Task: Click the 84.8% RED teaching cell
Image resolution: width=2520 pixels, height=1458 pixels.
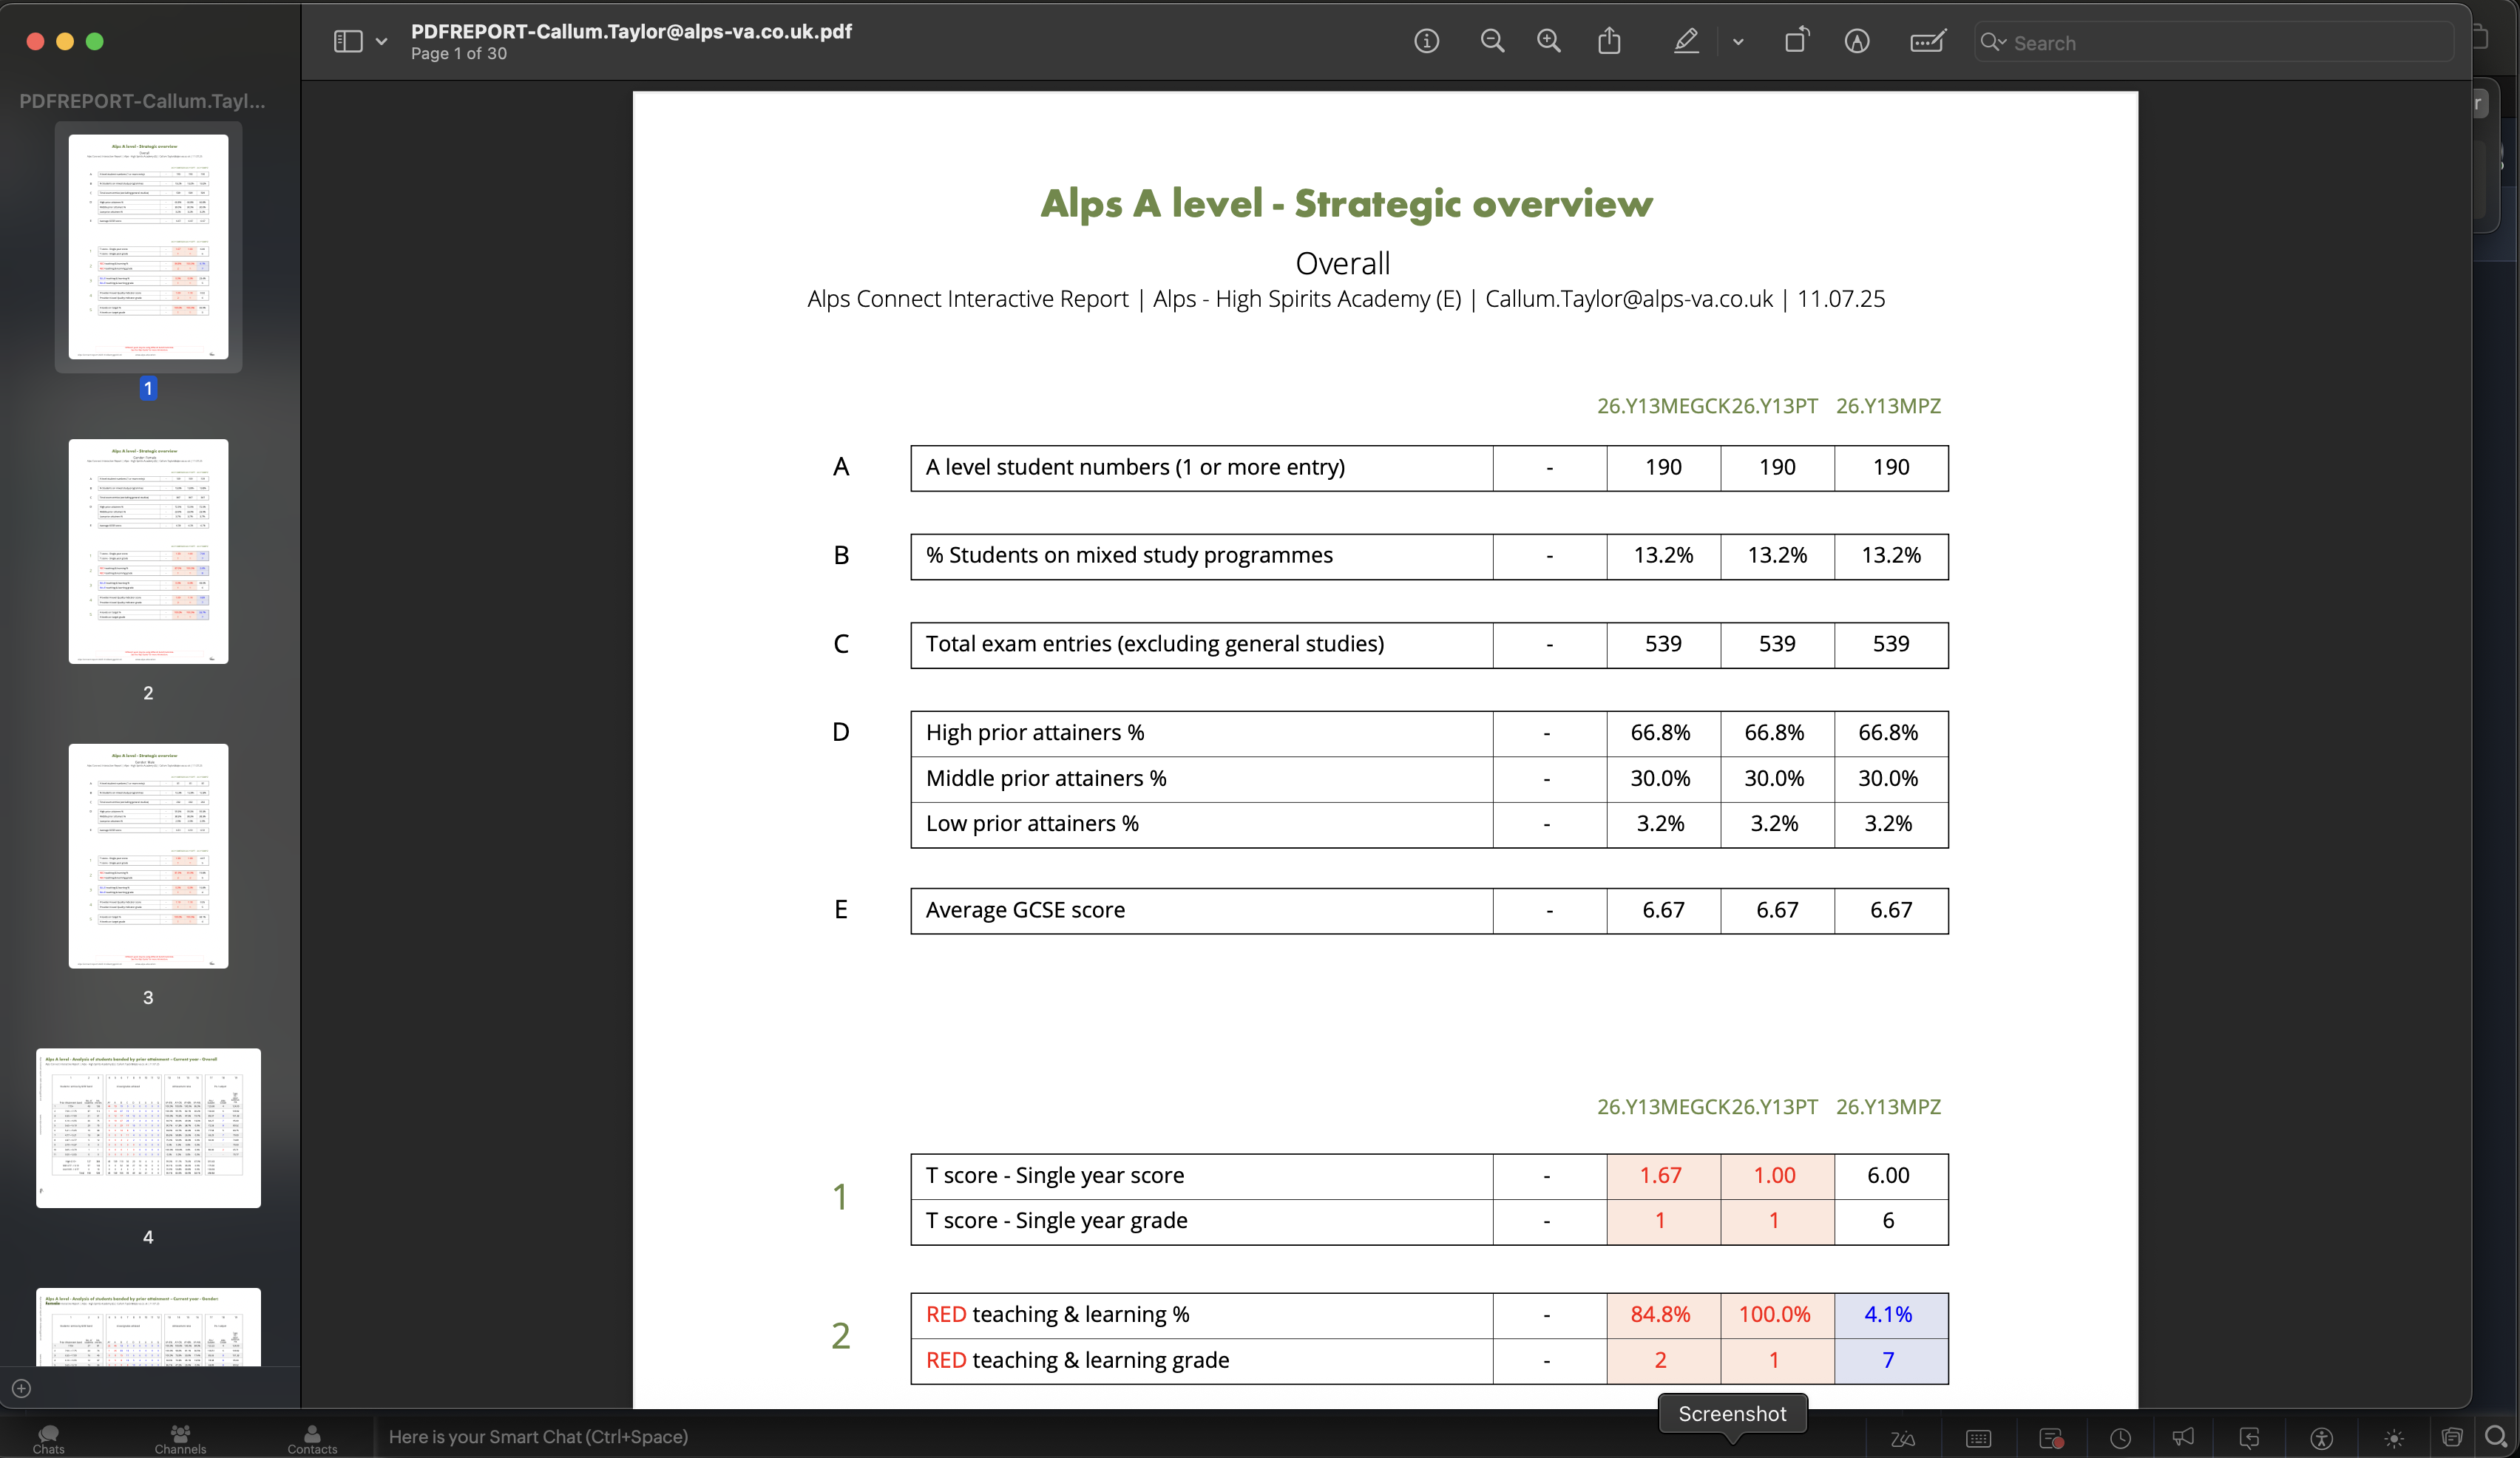Action: tap(1663, 1315)
